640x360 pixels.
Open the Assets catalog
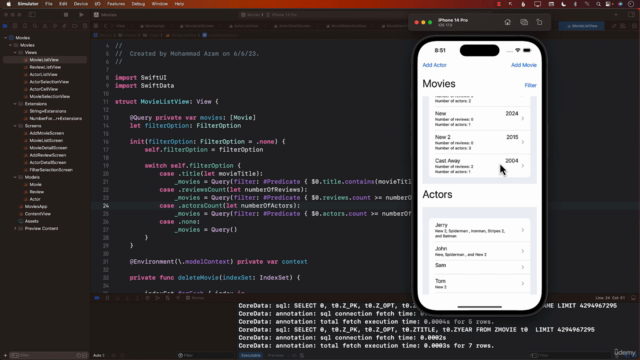tap(31, 221)
